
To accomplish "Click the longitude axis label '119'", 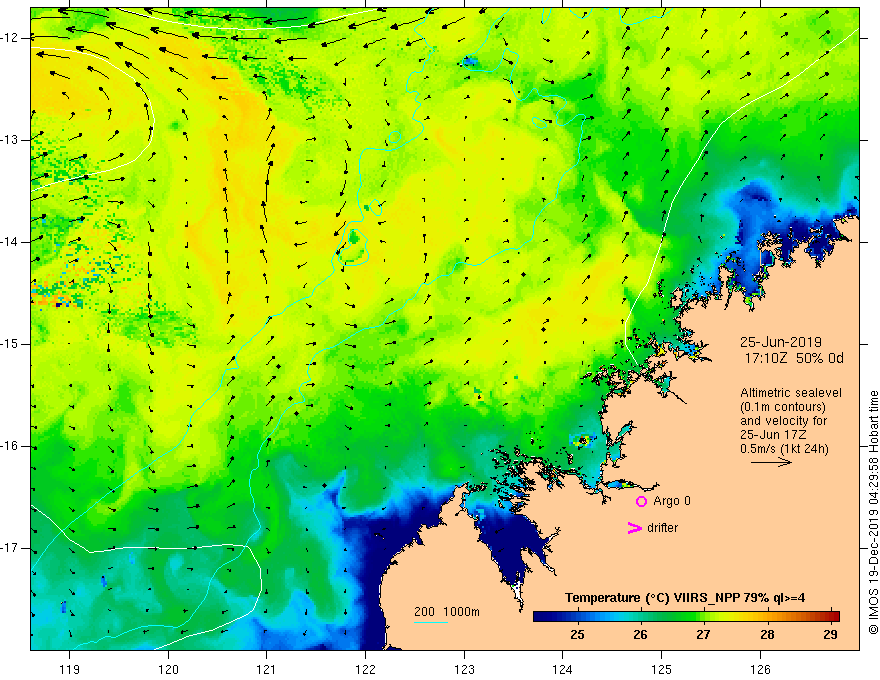I will pos(70,669).
